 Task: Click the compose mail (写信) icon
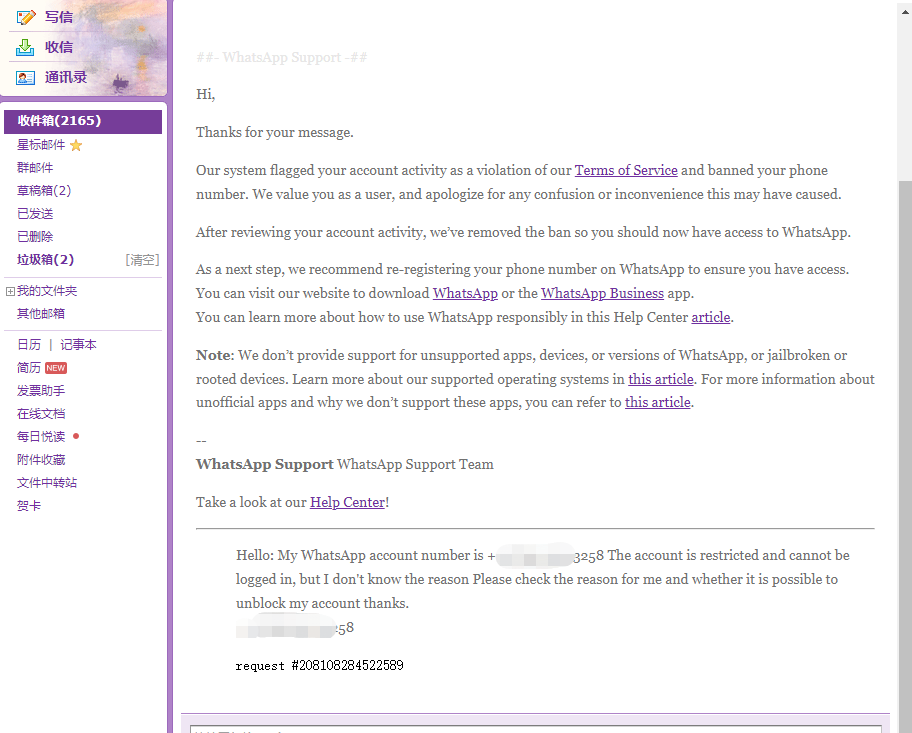26,17
